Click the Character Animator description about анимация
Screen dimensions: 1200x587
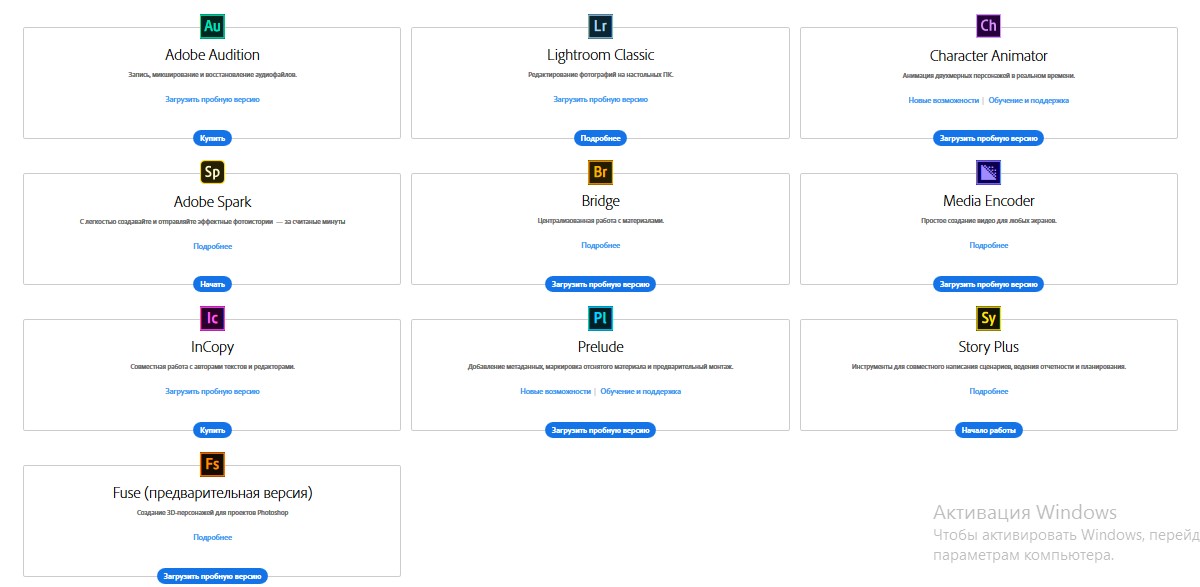988,75
